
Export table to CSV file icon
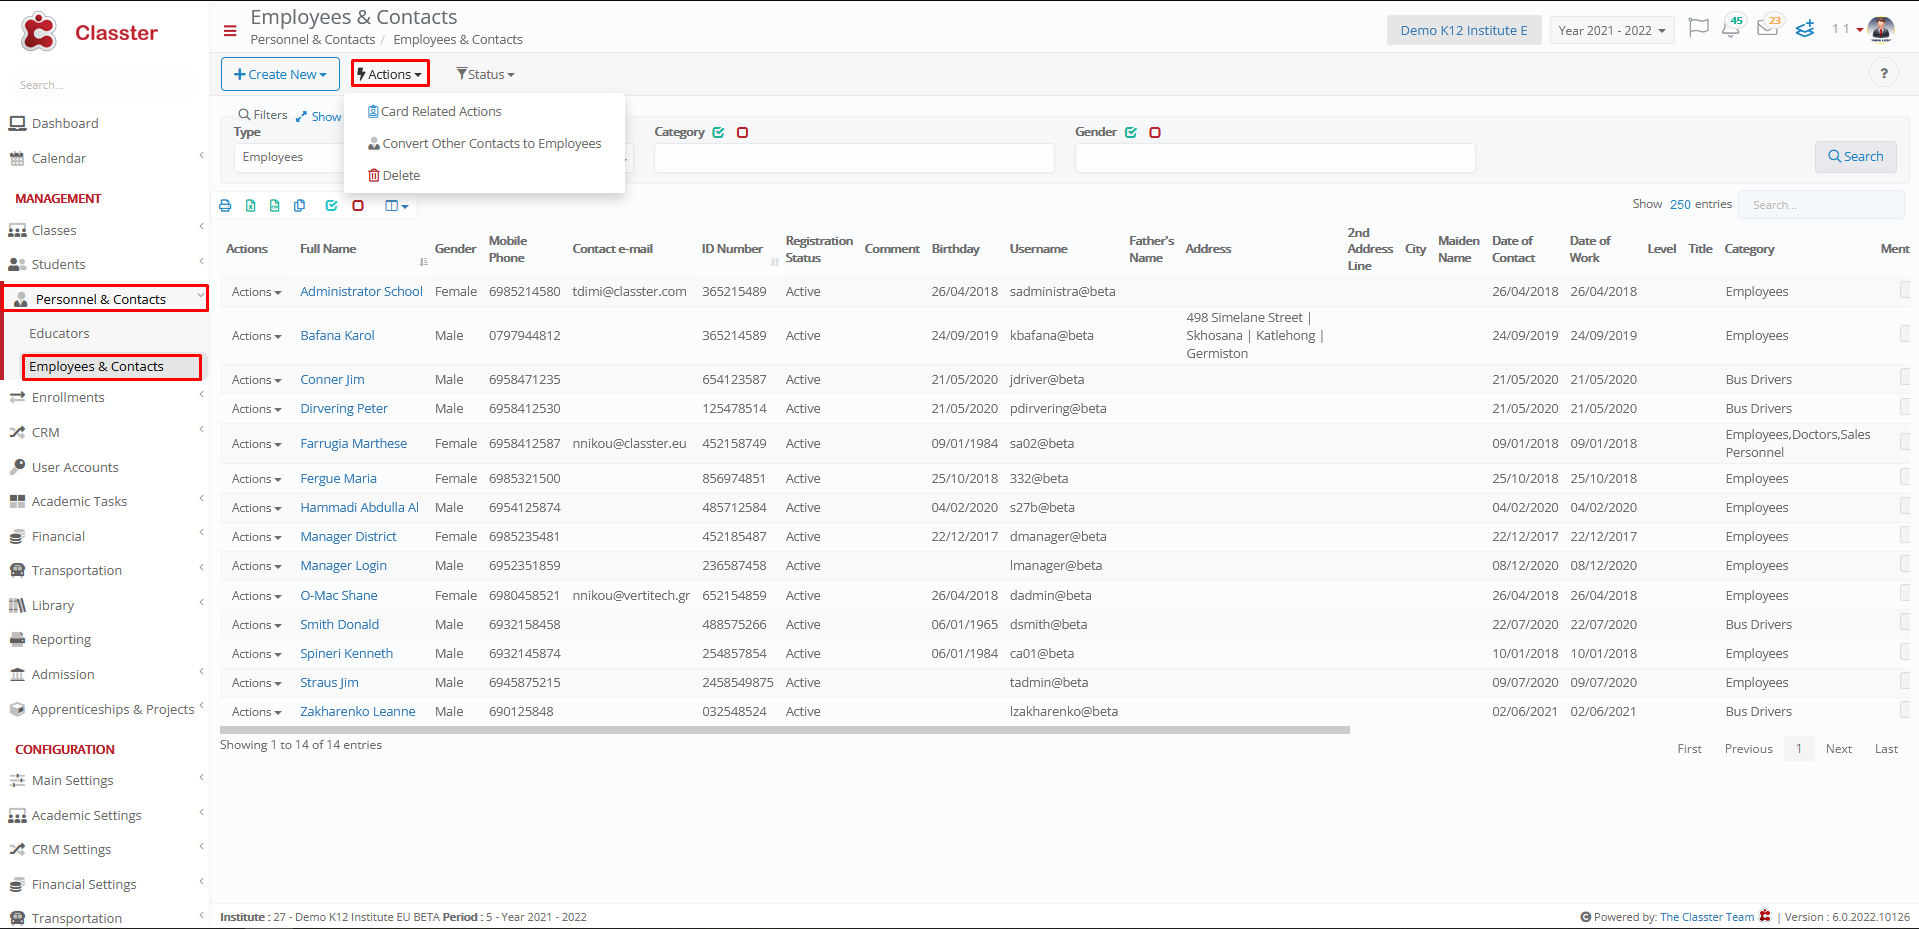pos(274,206)
